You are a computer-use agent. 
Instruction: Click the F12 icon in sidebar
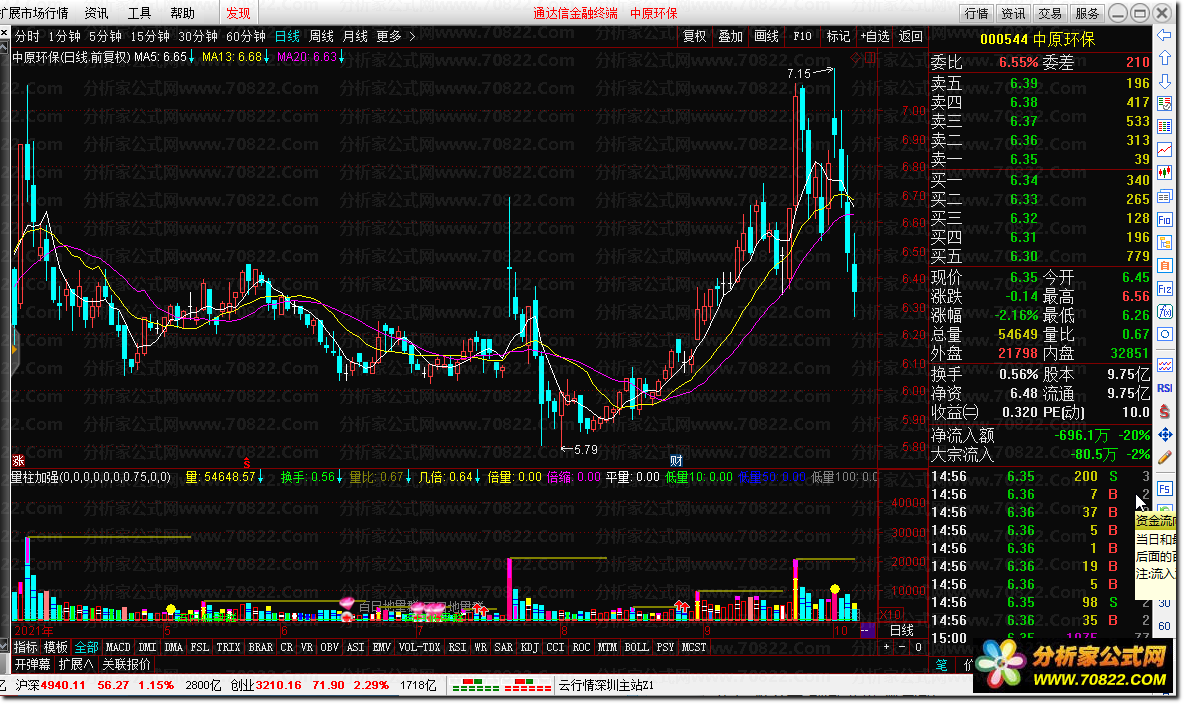(x=1165, y=289)
